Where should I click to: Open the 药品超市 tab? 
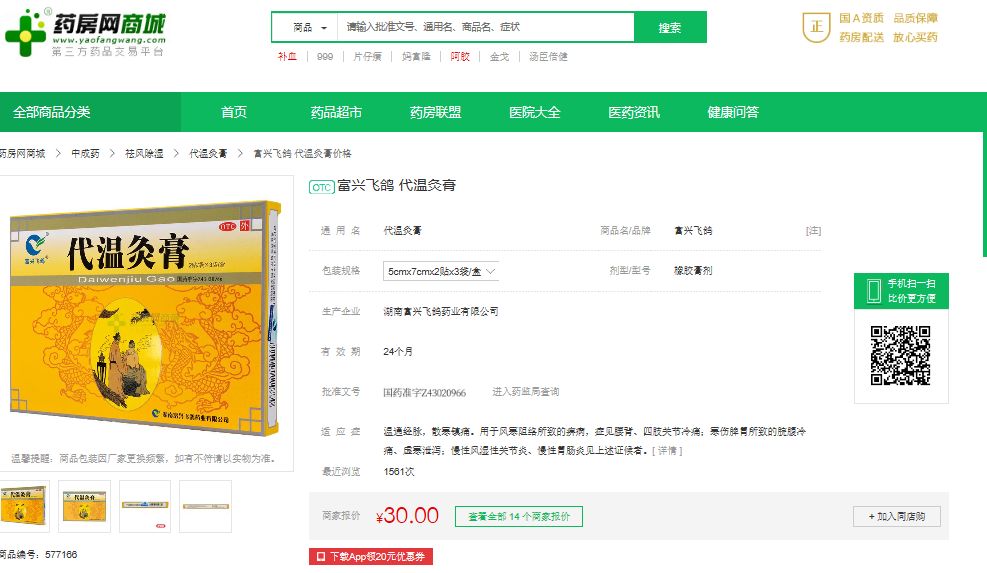336,112
